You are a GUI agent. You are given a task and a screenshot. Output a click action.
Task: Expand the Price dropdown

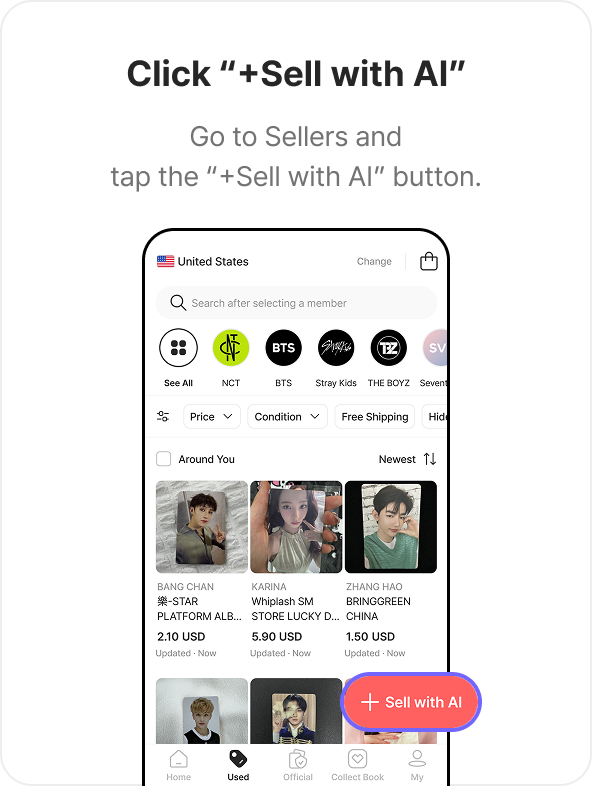point(212,417)
